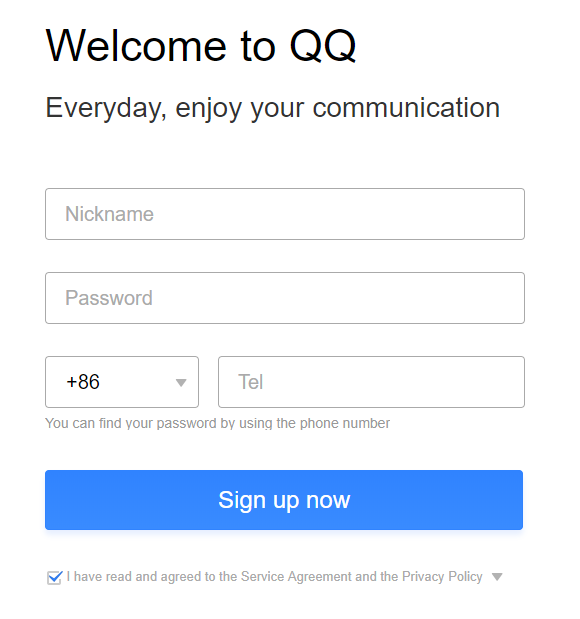Click the +86 value in country selector
The width and height of the screenshot is (580, 619).
coord(83,382)
